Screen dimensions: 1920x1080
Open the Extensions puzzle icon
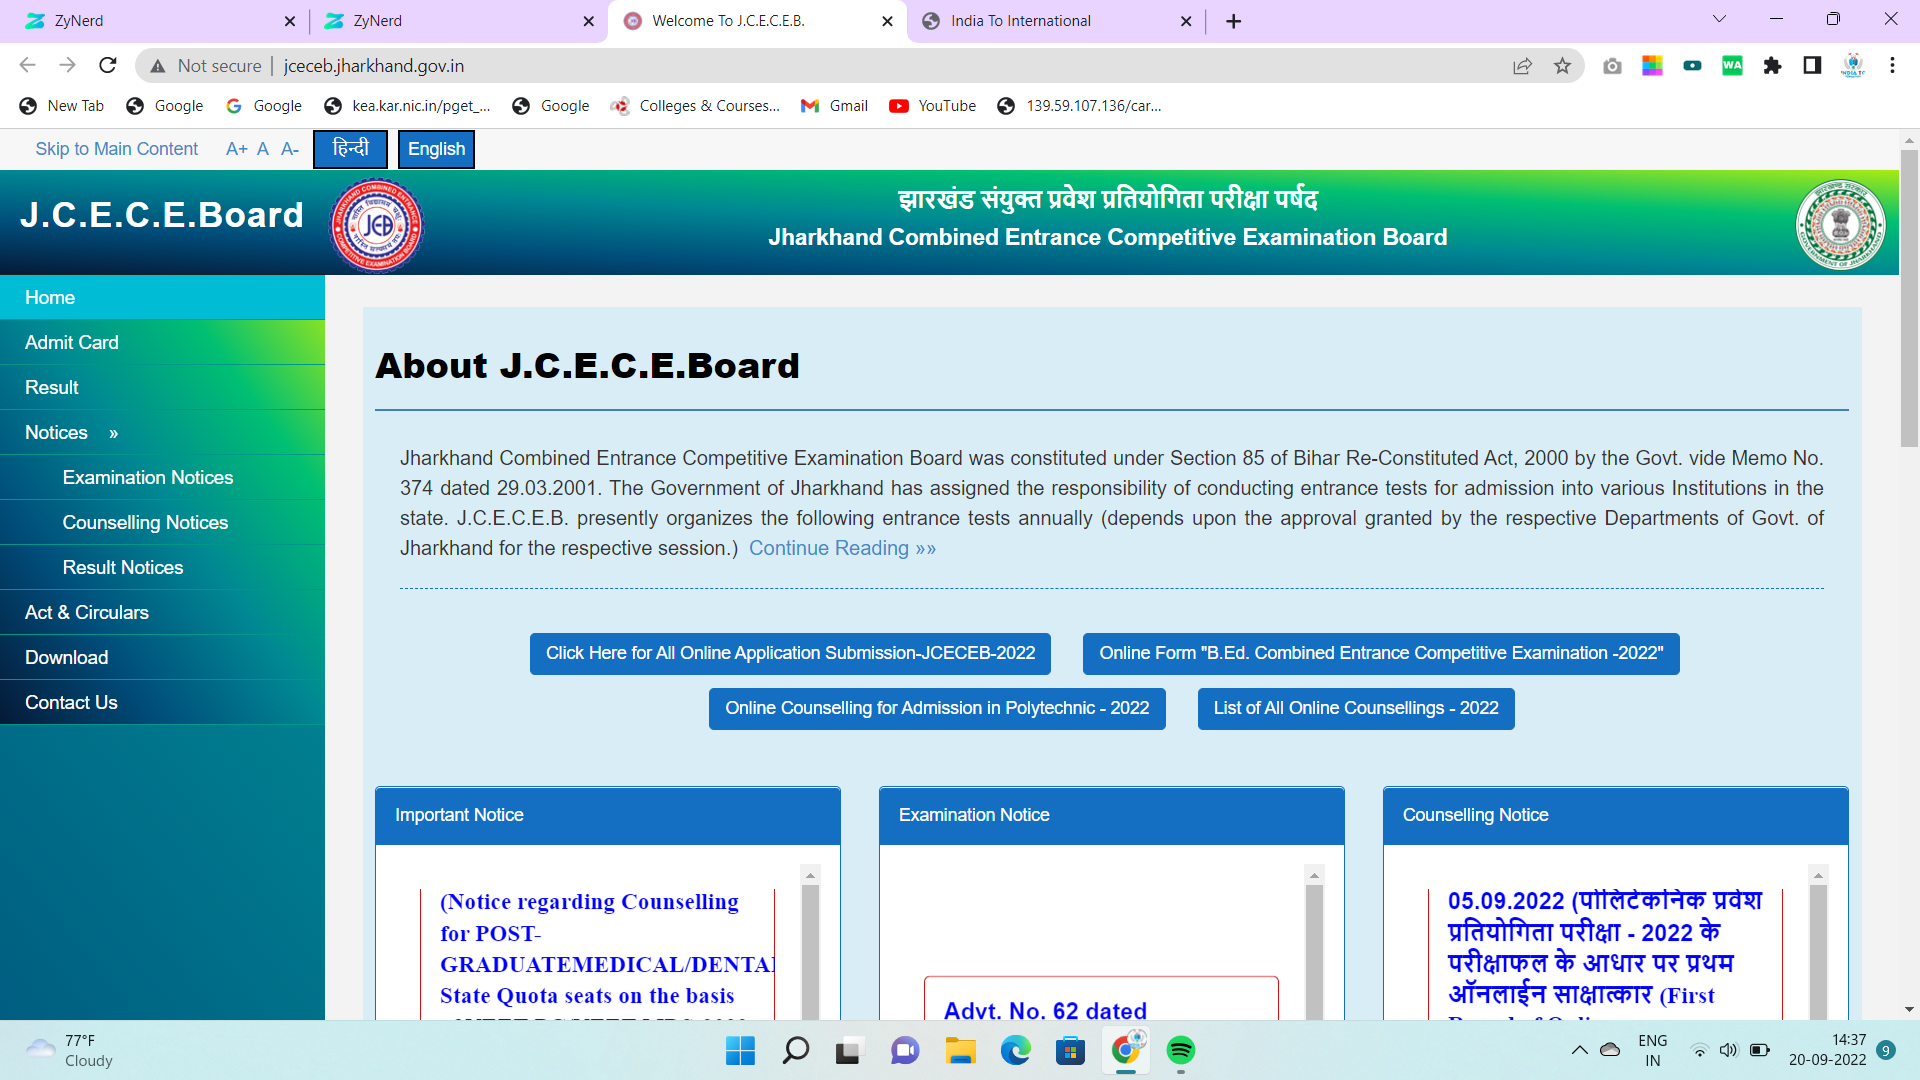click(1772, 66)
